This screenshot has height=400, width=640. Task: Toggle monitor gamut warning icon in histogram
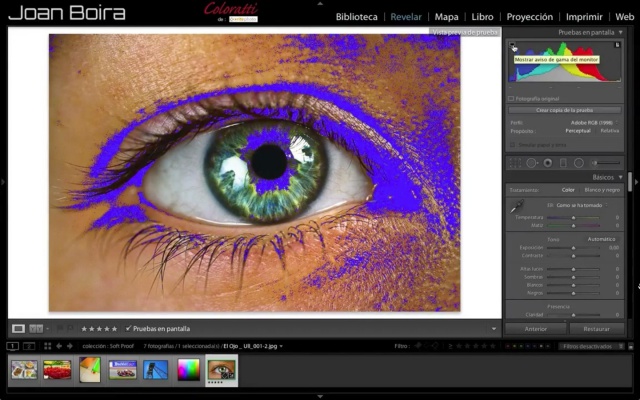coord(512,45)
